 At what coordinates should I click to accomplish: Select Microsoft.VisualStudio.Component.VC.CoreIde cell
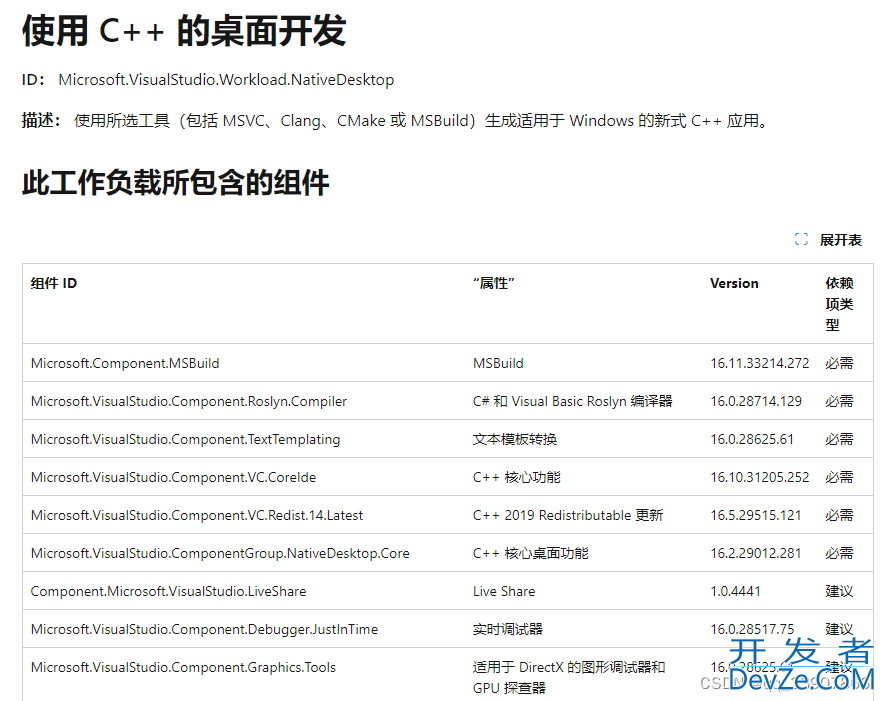point(173,477)
